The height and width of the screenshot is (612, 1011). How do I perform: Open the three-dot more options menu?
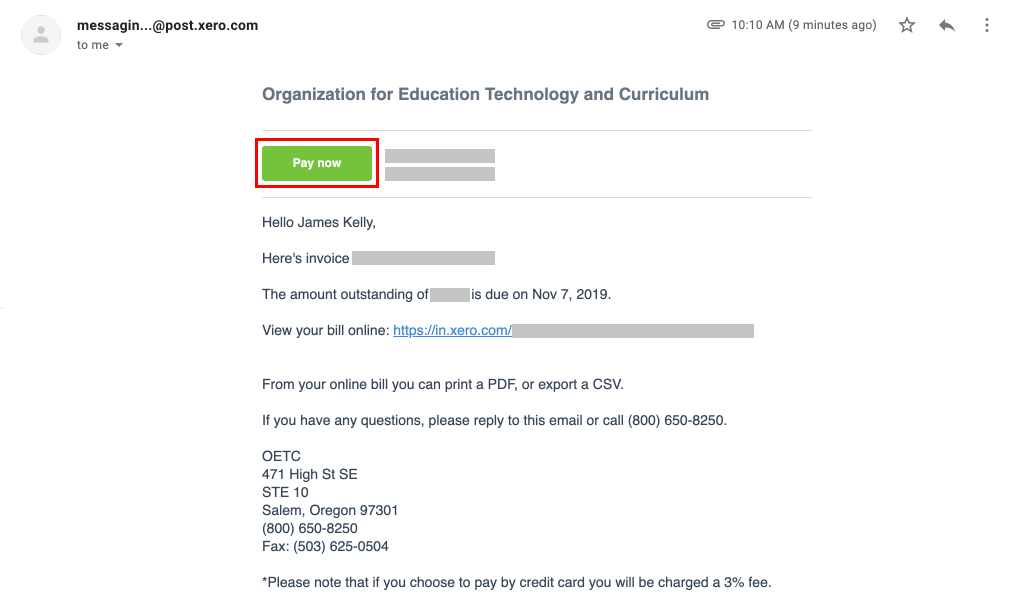coord(986,25)
